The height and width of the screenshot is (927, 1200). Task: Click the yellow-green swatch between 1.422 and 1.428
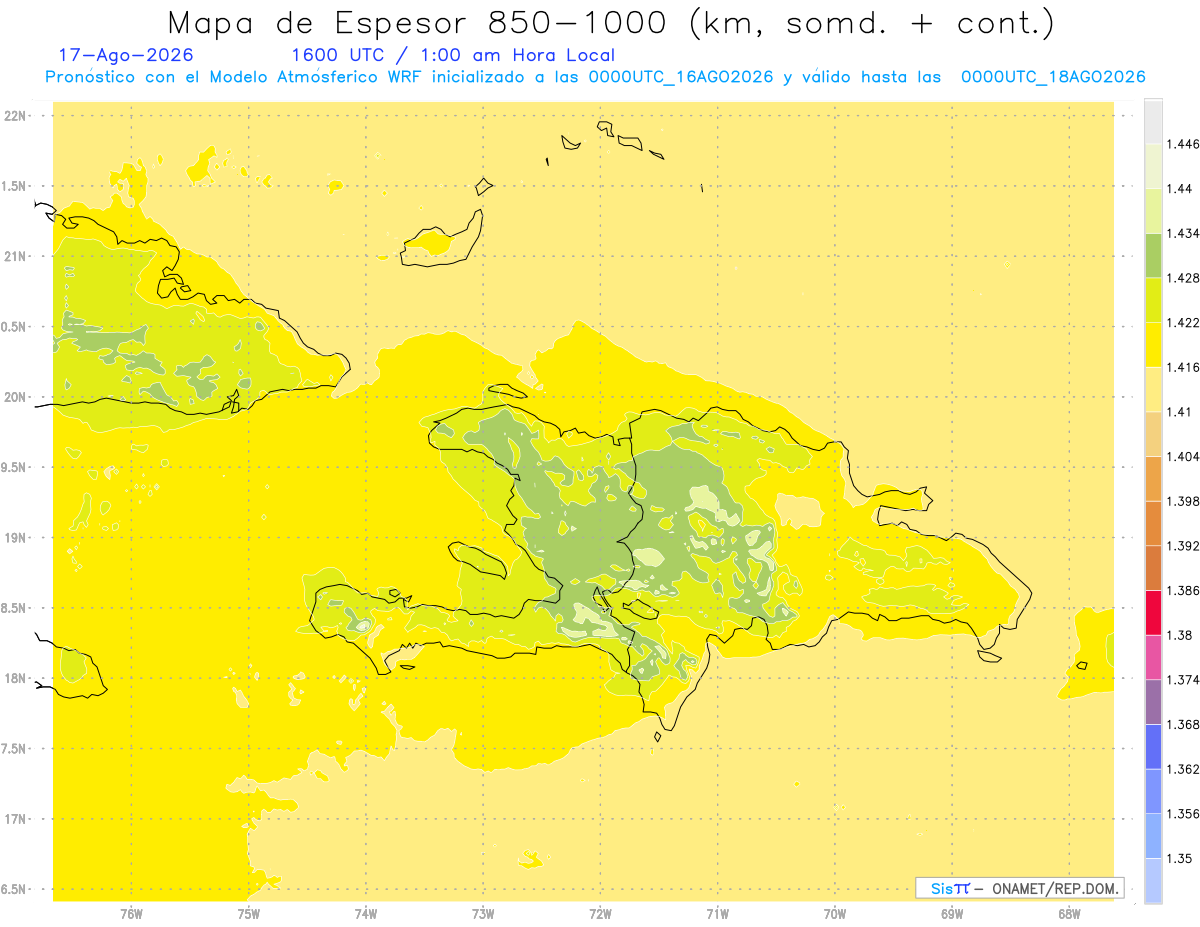(1153, 300)
